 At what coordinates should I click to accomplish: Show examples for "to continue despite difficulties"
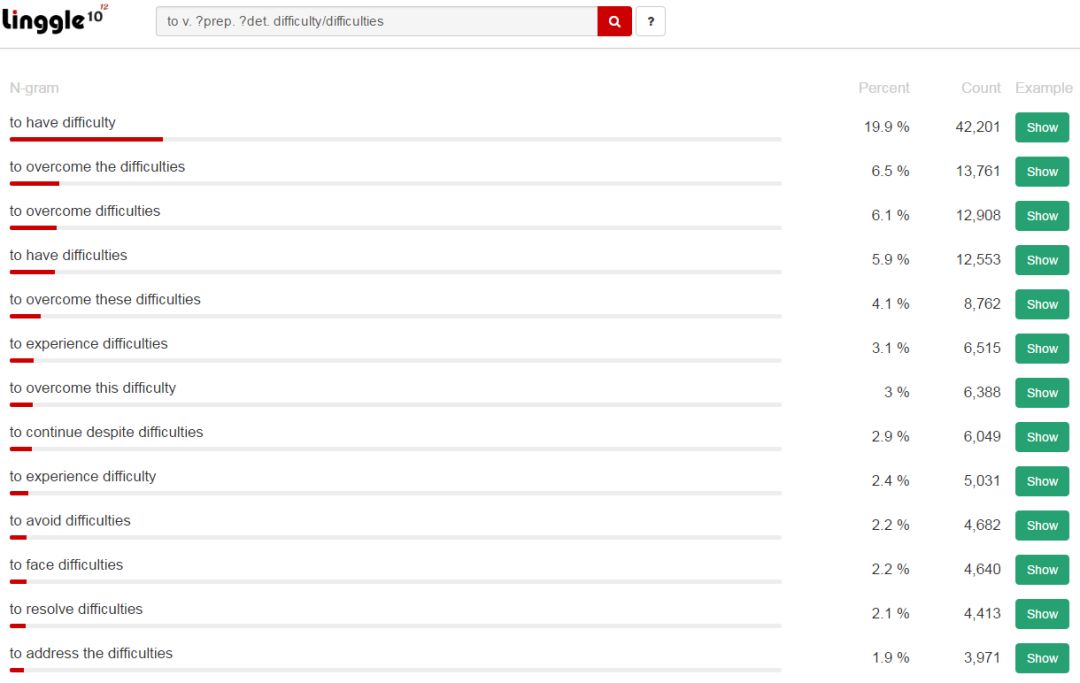[1041, 437]
